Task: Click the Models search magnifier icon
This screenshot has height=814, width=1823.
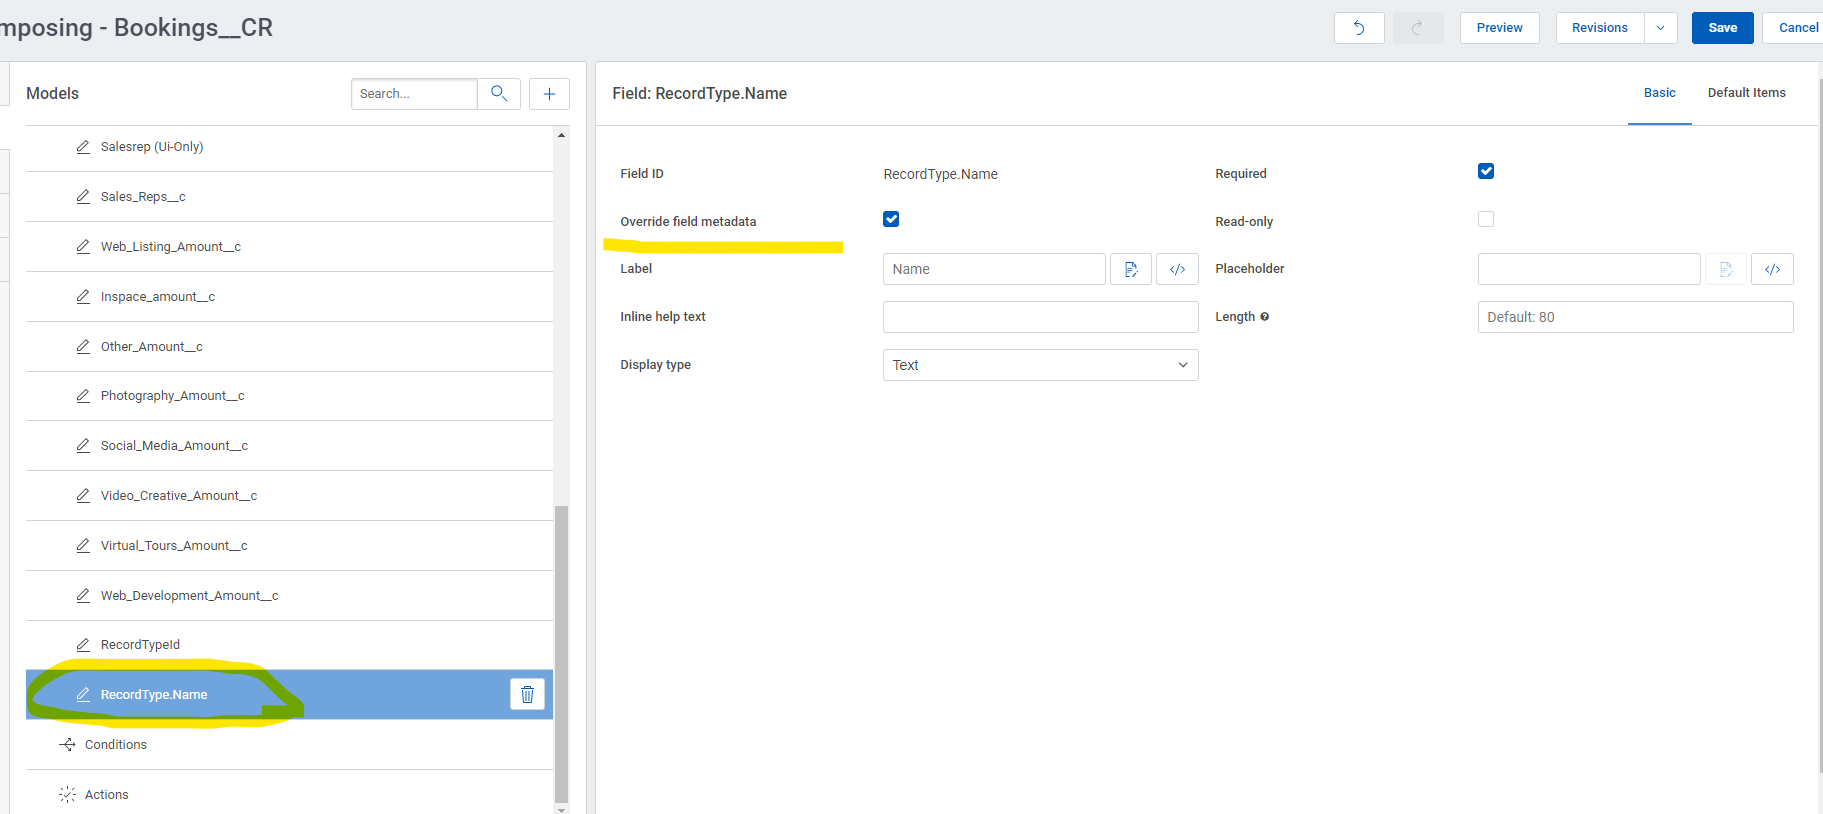Action: tap(499, 93)
